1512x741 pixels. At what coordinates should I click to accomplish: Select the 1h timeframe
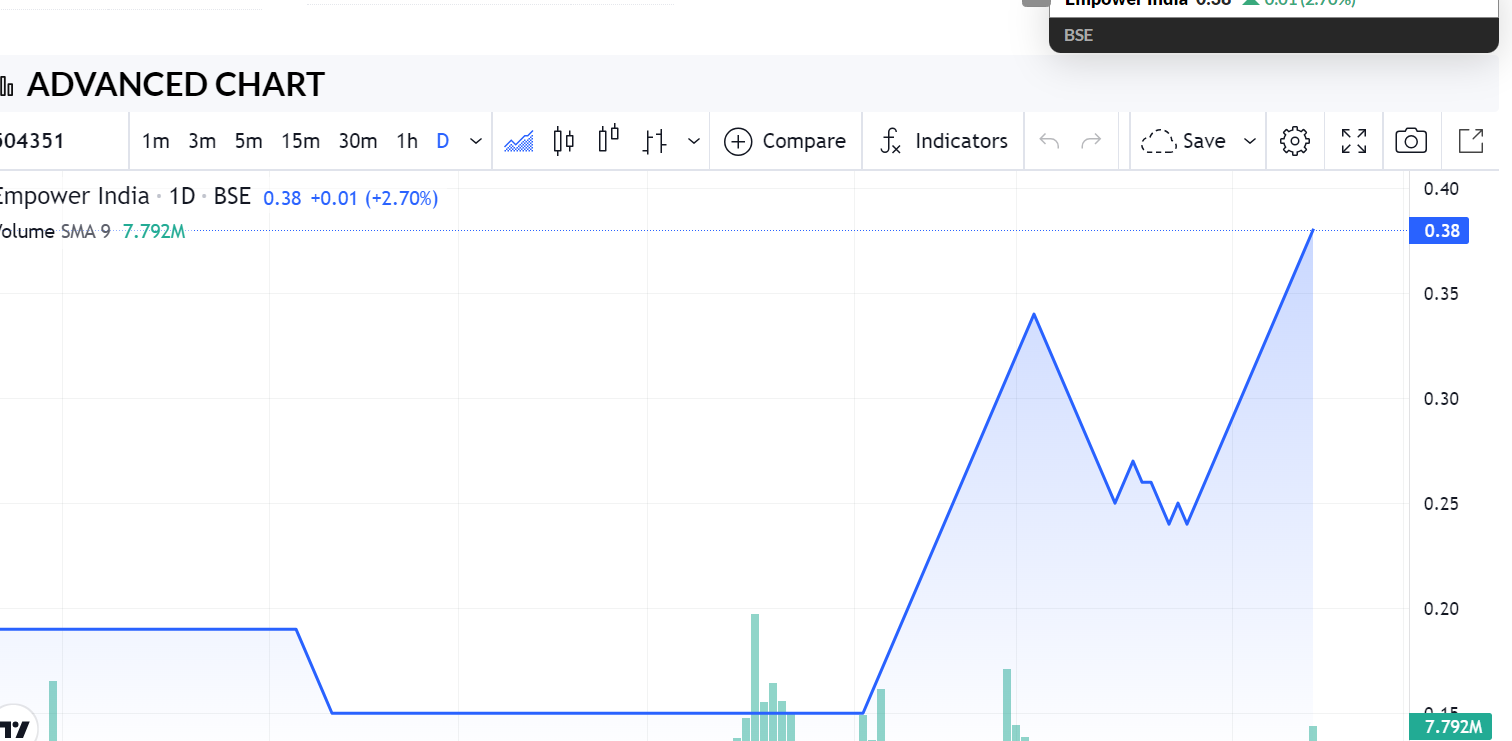pos(407,141)
